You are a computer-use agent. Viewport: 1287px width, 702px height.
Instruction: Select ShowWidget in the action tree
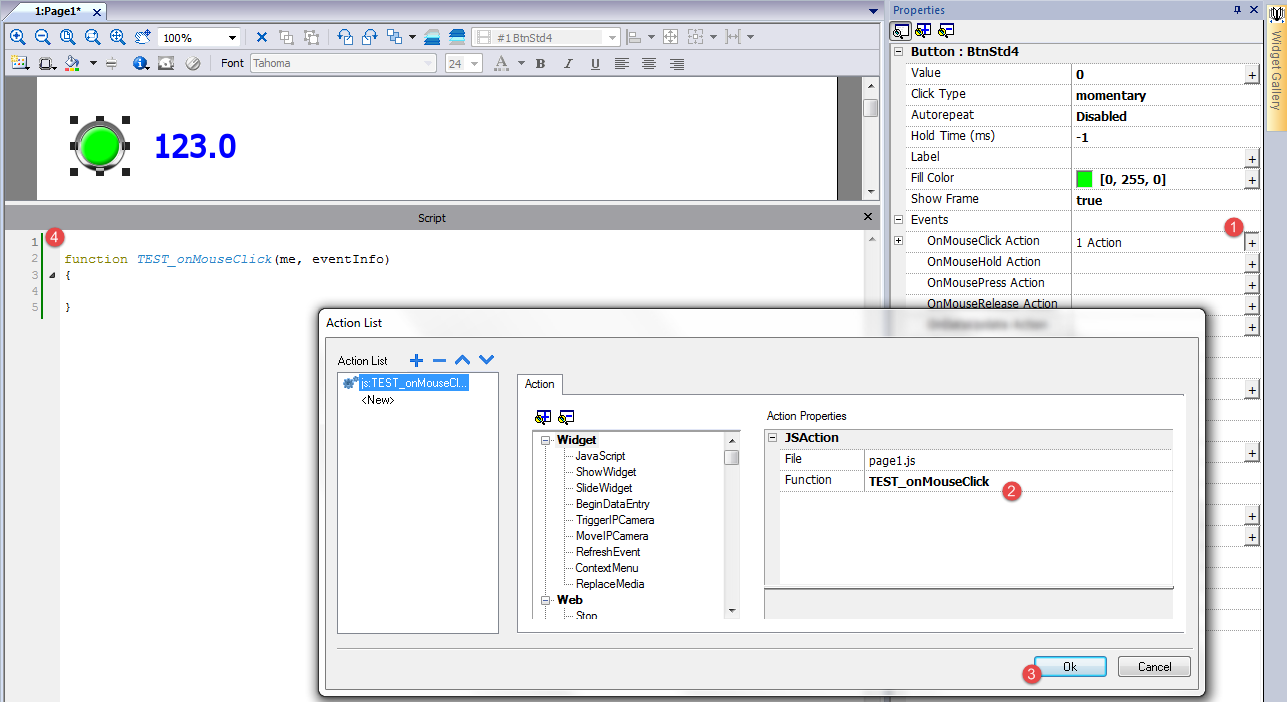[x=605, y=472]
